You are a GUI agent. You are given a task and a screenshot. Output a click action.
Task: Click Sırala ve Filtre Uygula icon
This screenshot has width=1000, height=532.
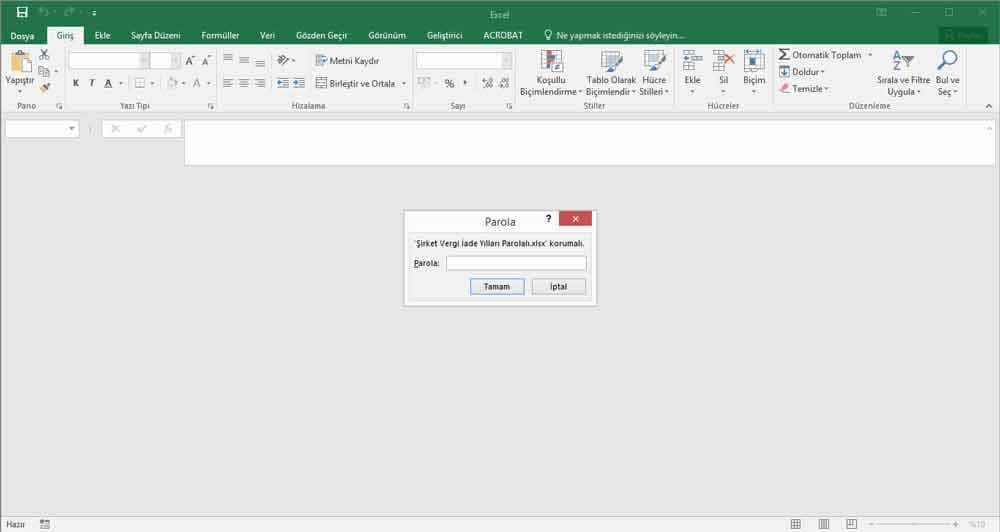(903, 61)
